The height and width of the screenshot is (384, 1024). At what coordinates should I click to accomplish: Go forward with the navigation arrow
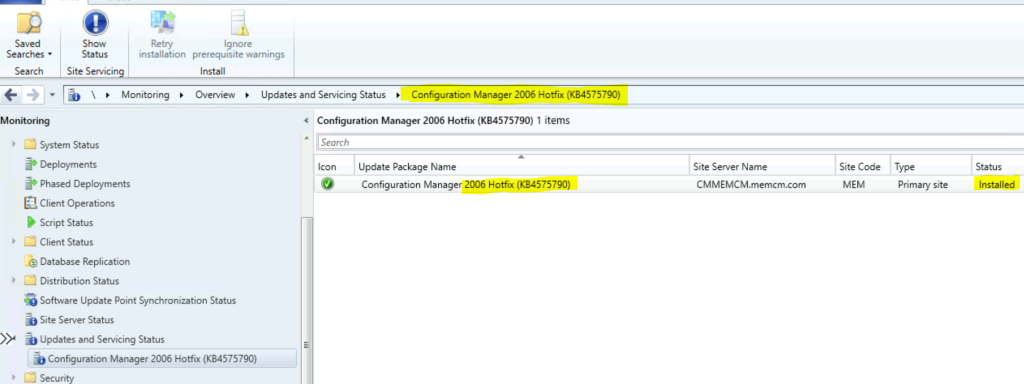(33, 95)
